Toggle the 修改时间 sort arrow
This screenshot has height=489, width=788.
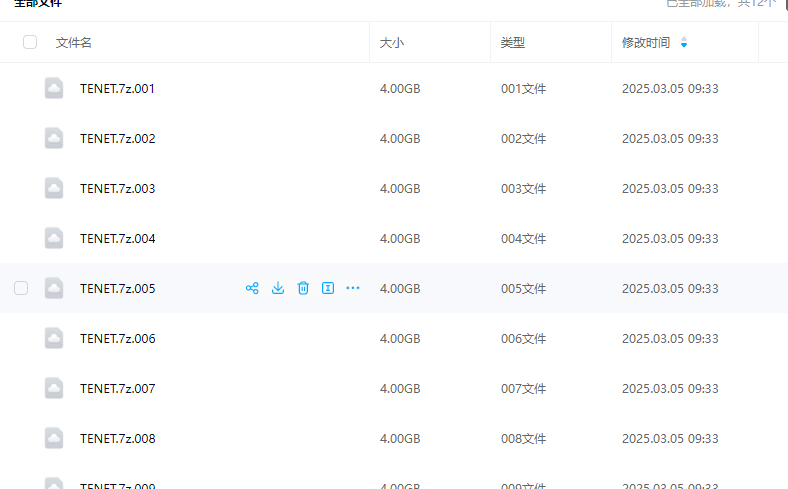pyautogui.click(x=684, y=43)
